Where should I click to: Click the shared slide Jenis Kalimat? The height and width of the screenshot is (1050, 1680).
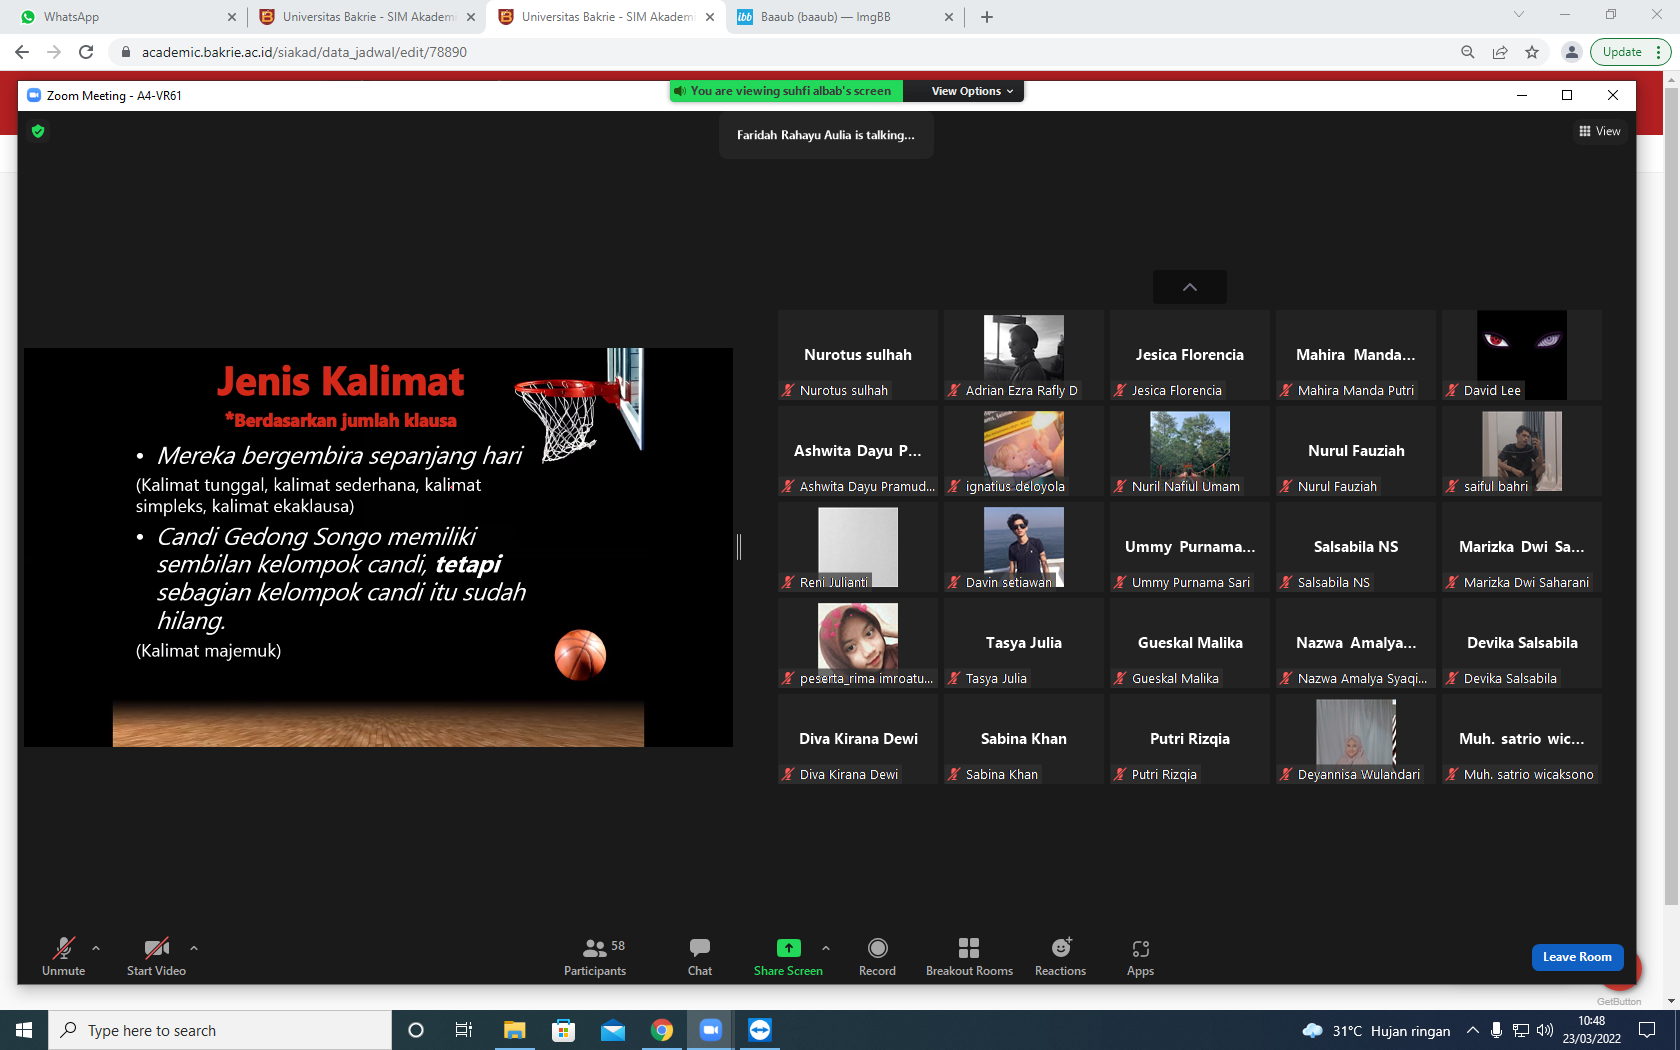[378, 547]
